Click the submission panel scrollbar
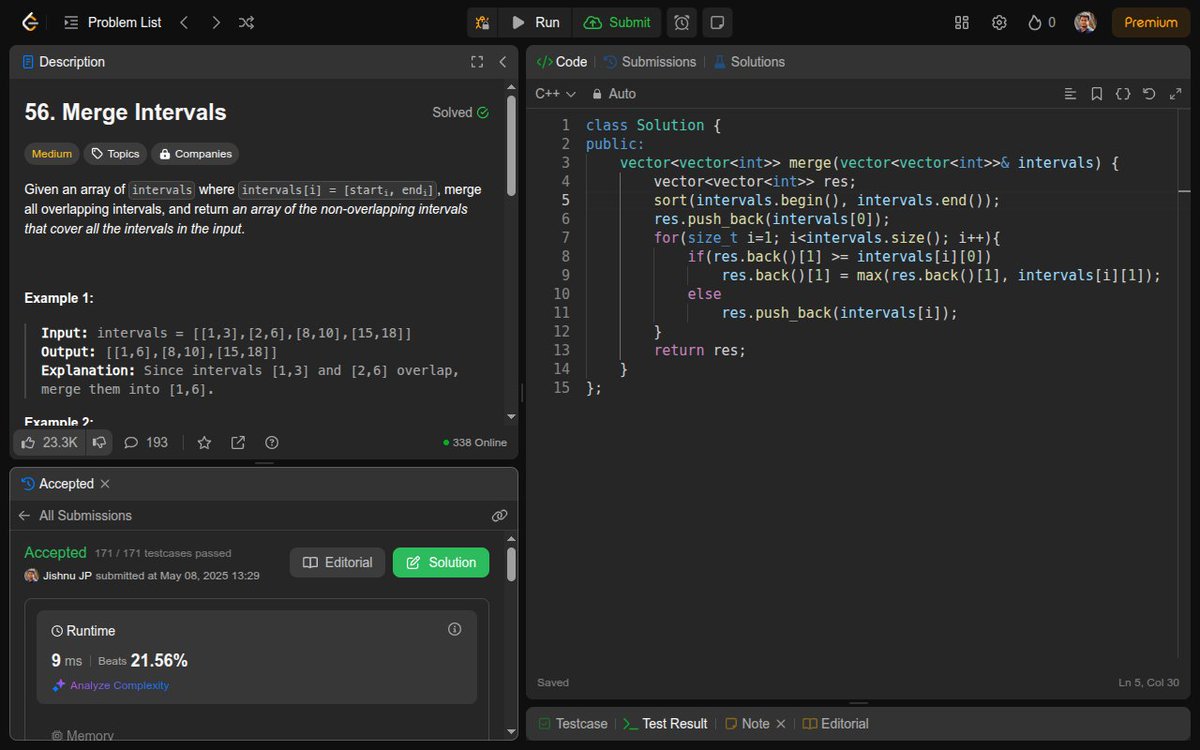This screenshot has height=750, width=1200. coord(512,564)
